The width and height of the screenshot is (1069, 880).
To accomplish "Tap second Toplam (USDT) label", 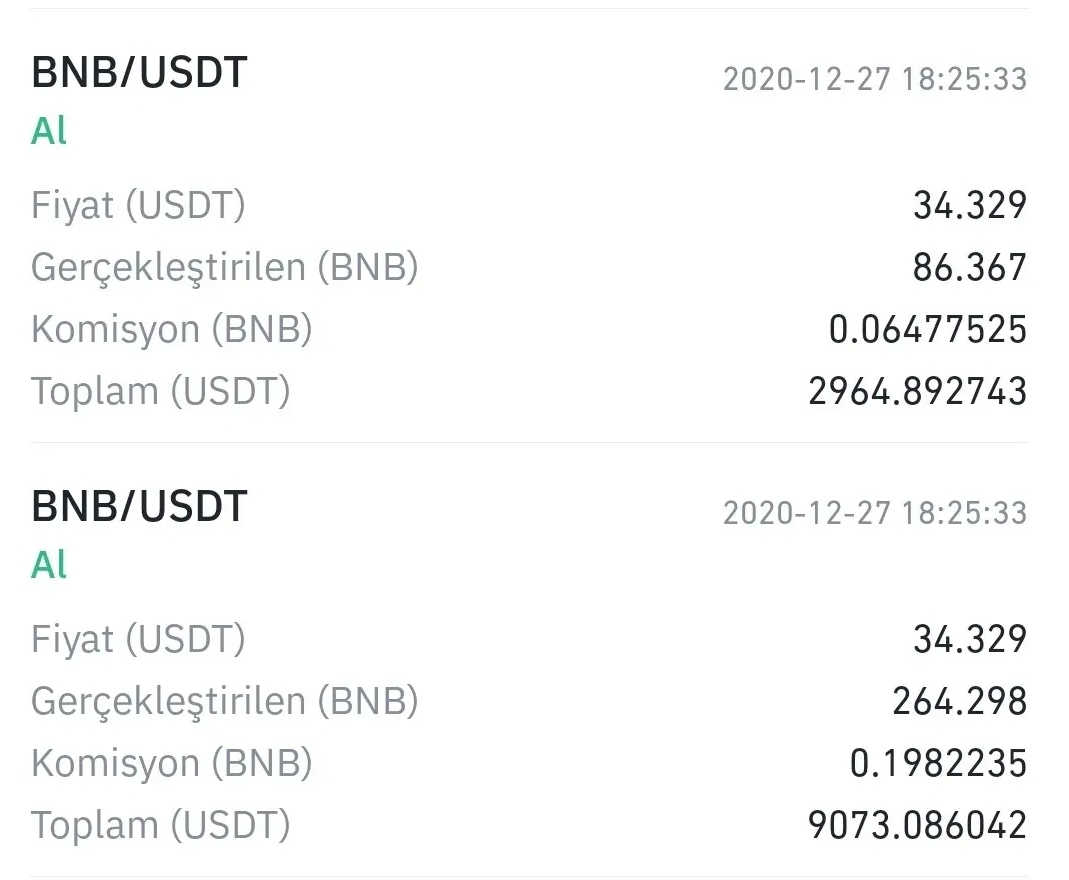I will point(161,825).
